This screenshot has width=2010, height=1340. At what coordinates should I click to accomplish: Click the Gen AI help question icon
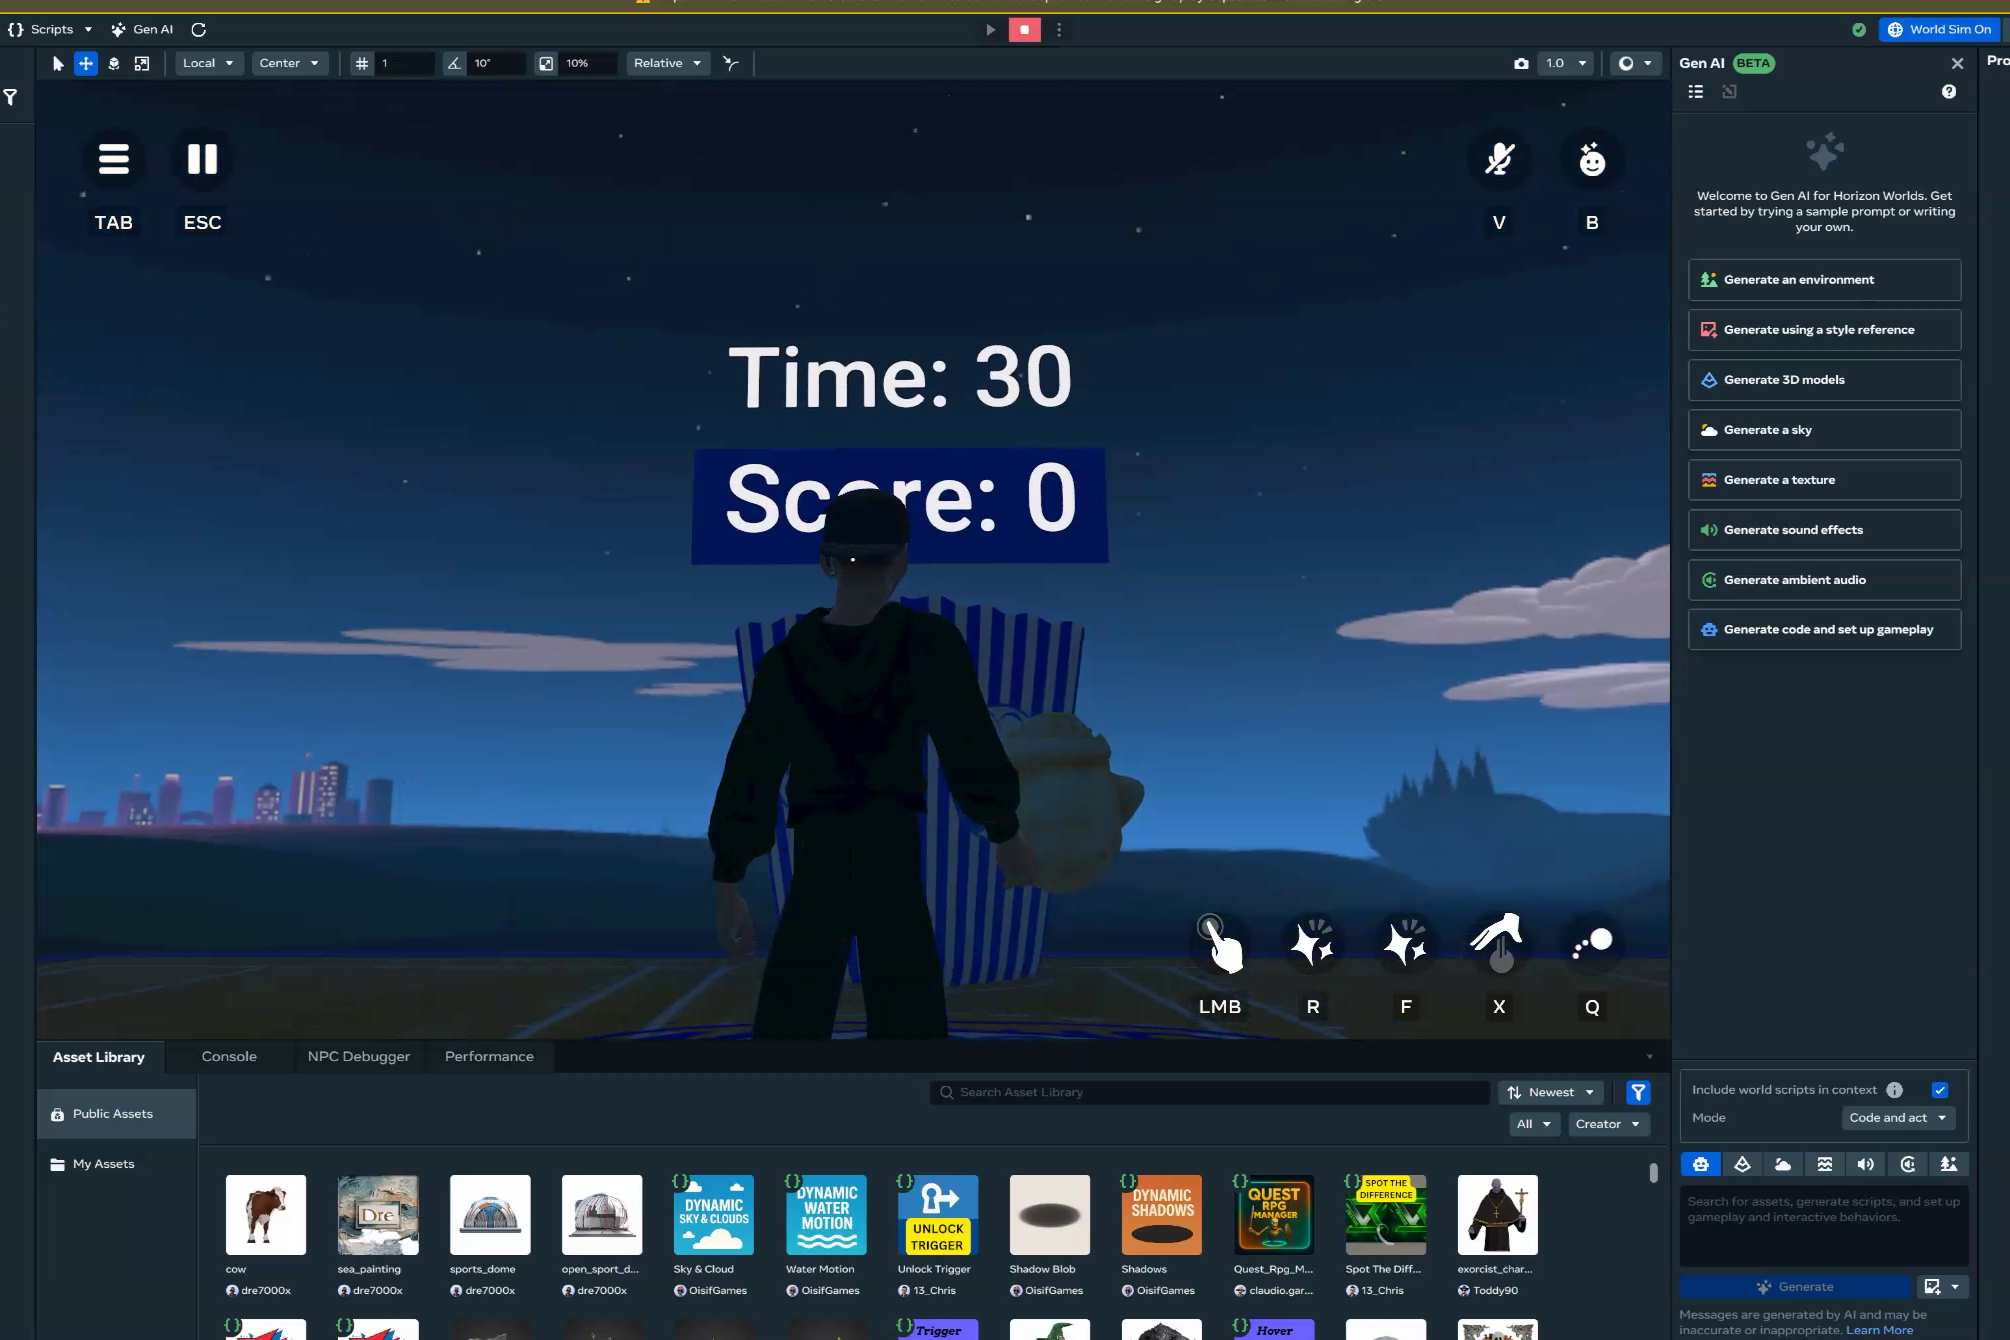click(x=1948, y=92)
